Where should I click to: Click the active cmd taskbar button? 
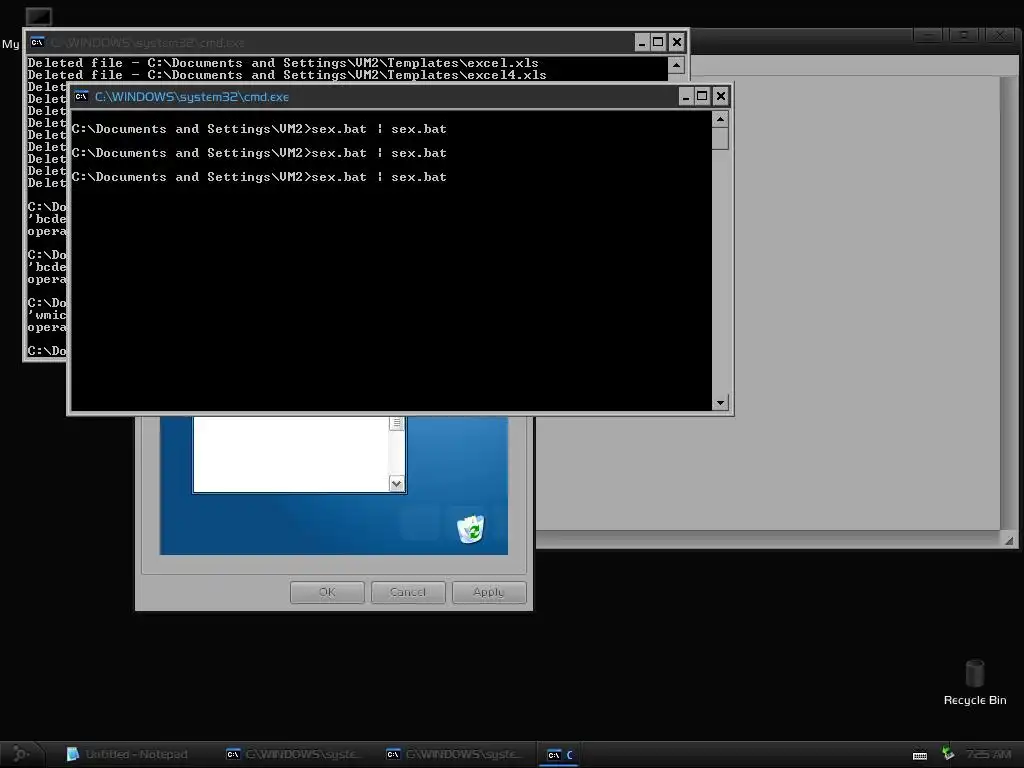coord(560,754)
